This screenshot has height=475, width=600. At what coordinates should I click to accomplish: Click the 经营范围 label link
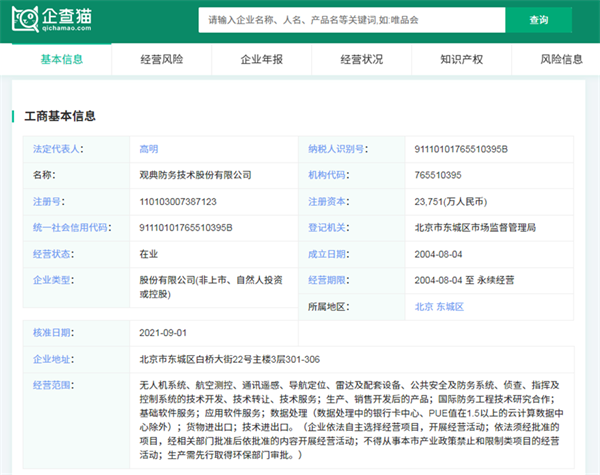[51, 385]
